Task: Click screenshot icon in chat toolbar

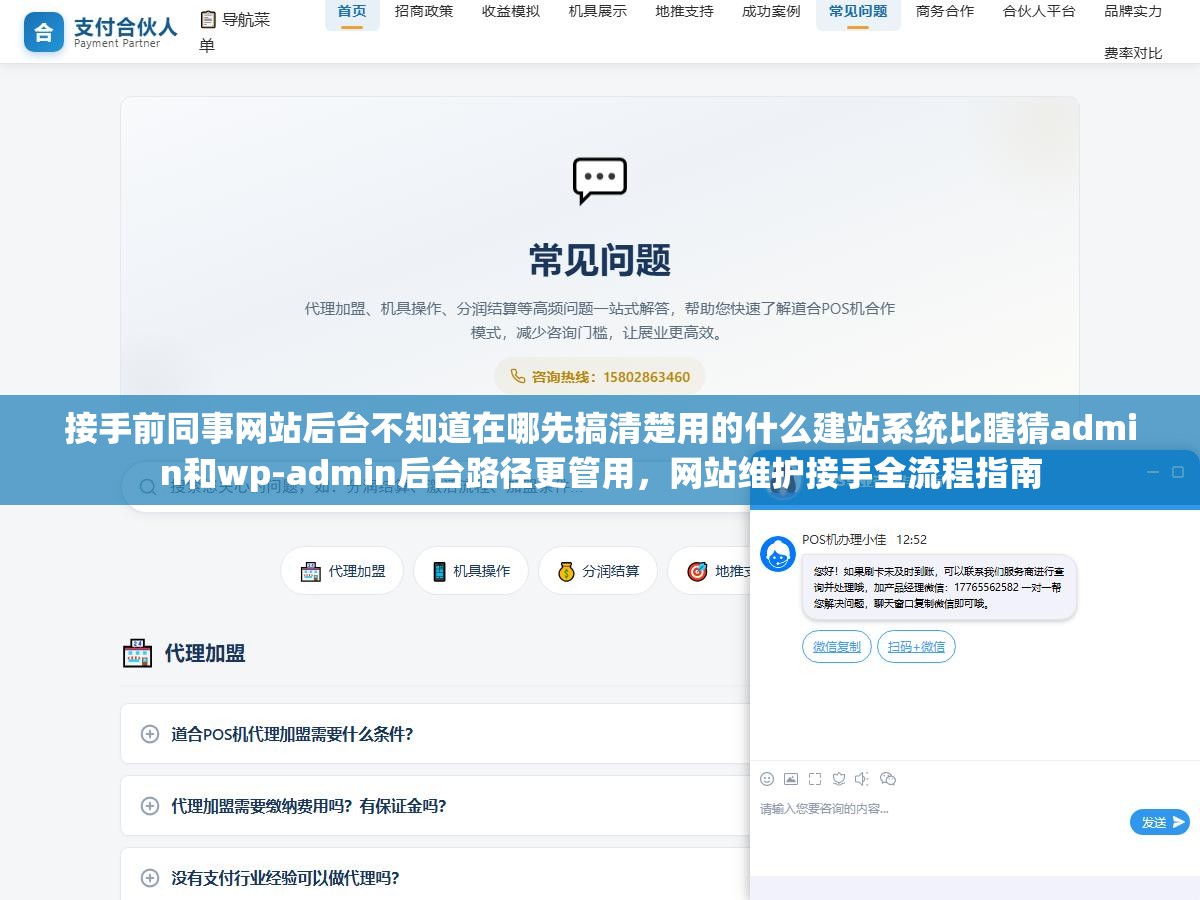Action: point(815,778)
